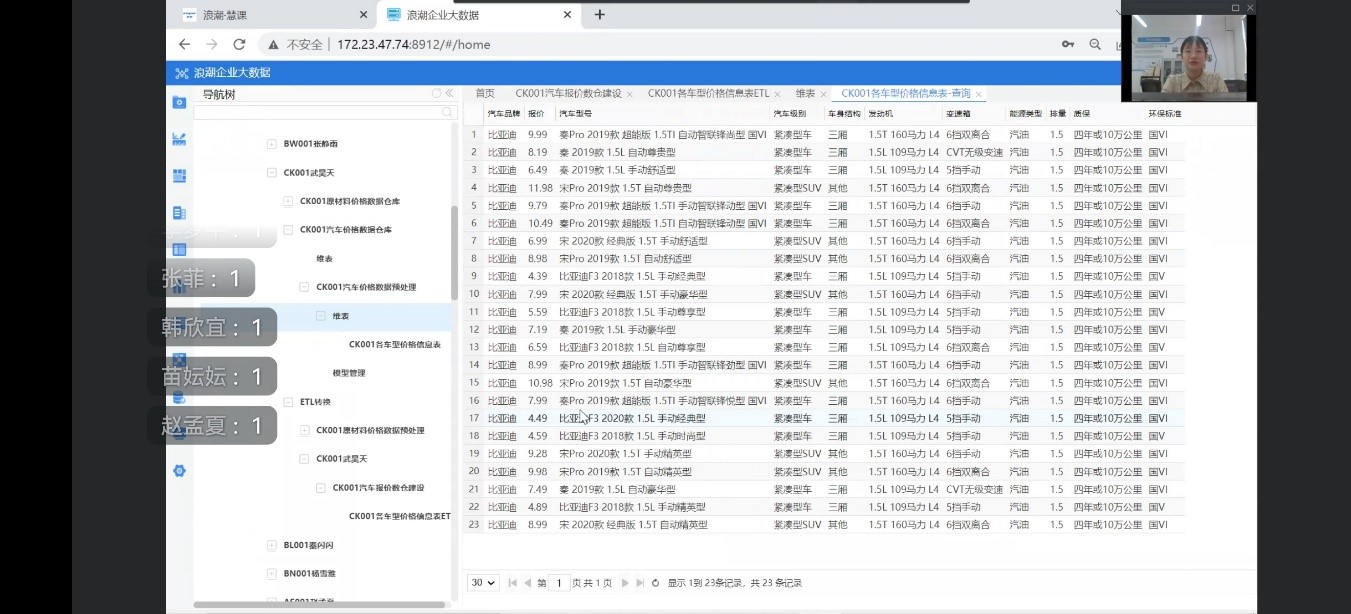The width and height of the screenshot is (1351, 614).
Task: Collapse the CK001汽车价格数据仓库 node
Action: pos(288,229)
